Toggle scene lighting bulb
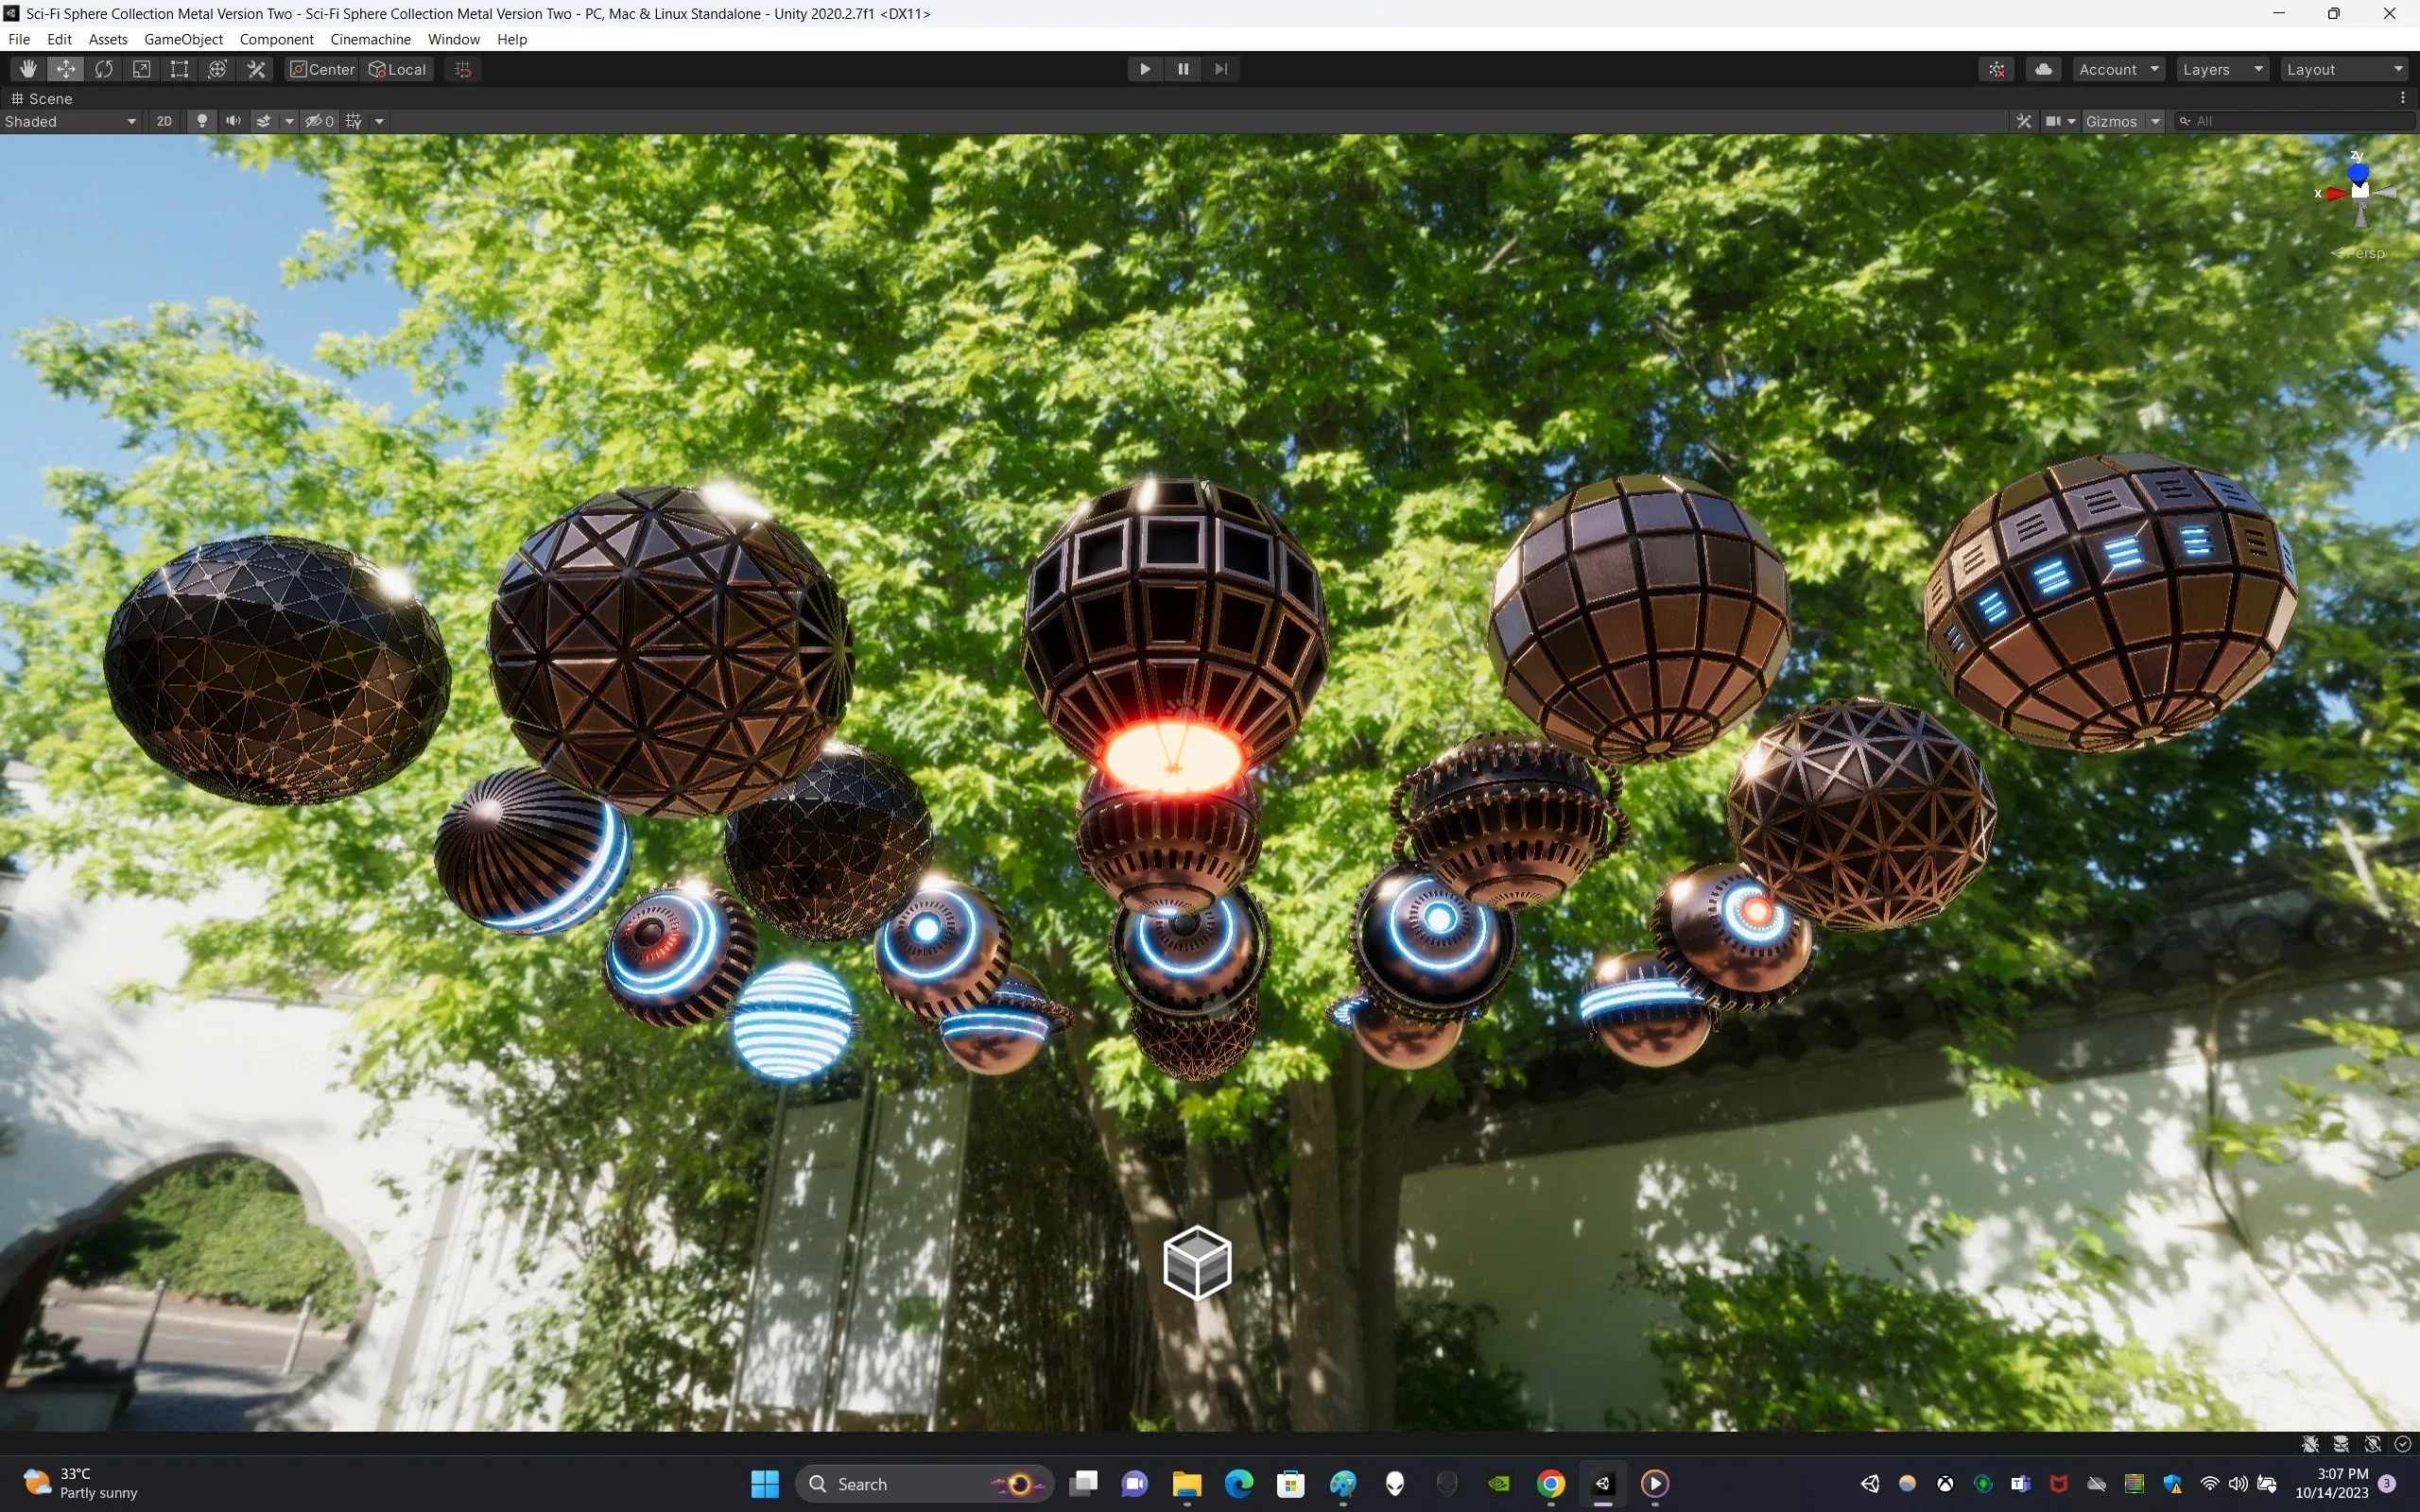The image size is (2420, 1512). coord(202,121)
